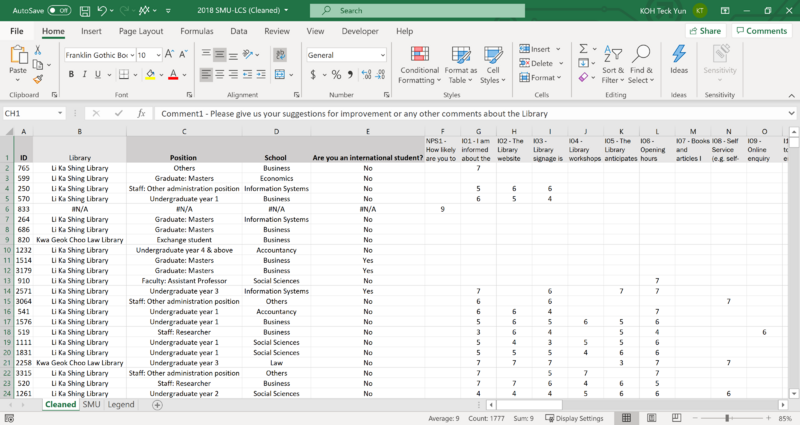This screenshot has width=800, height=425.
Task: Open Conditional Formatting
Action: [419, 65]
